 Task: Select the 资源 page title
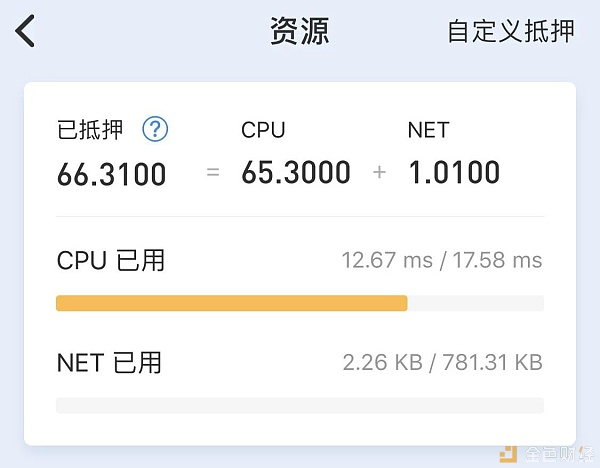pos(300,31)
